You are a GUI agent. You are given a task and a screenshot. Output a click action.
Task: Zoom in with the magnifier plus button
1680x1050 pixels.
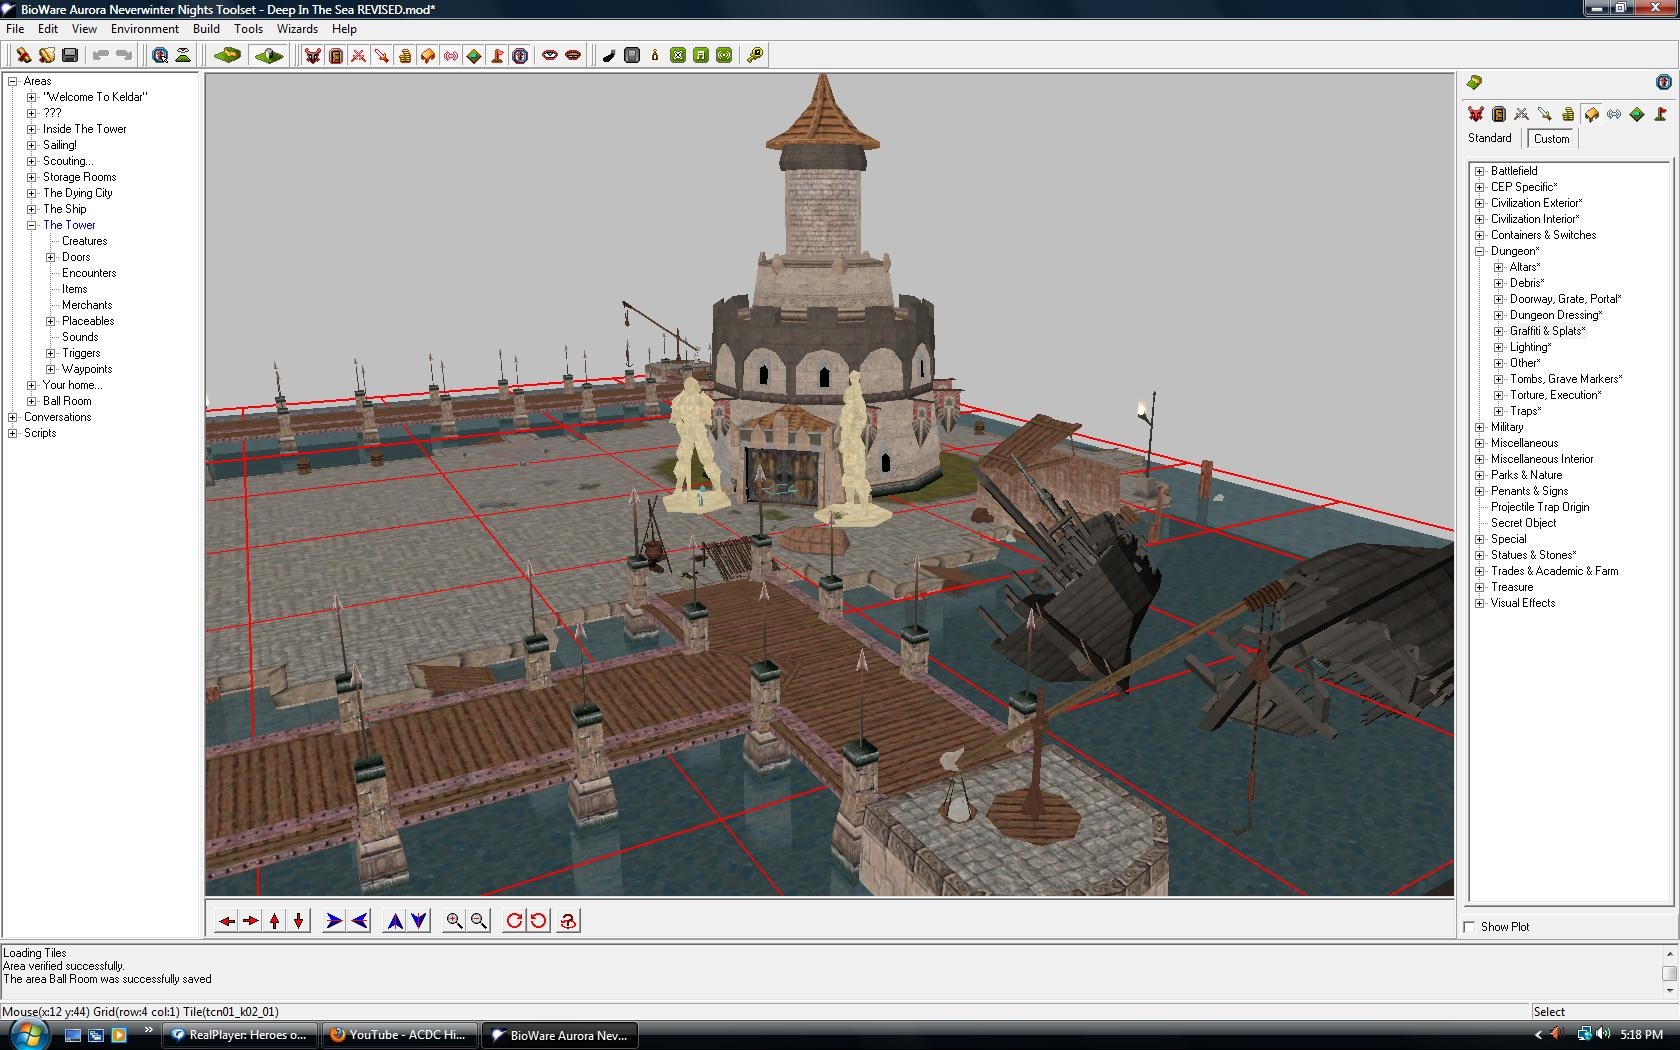[454, 921]
